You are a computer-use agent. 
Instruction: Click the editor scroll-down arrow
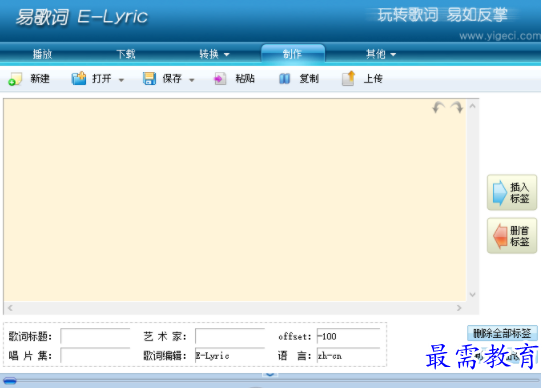pos(473,294)
